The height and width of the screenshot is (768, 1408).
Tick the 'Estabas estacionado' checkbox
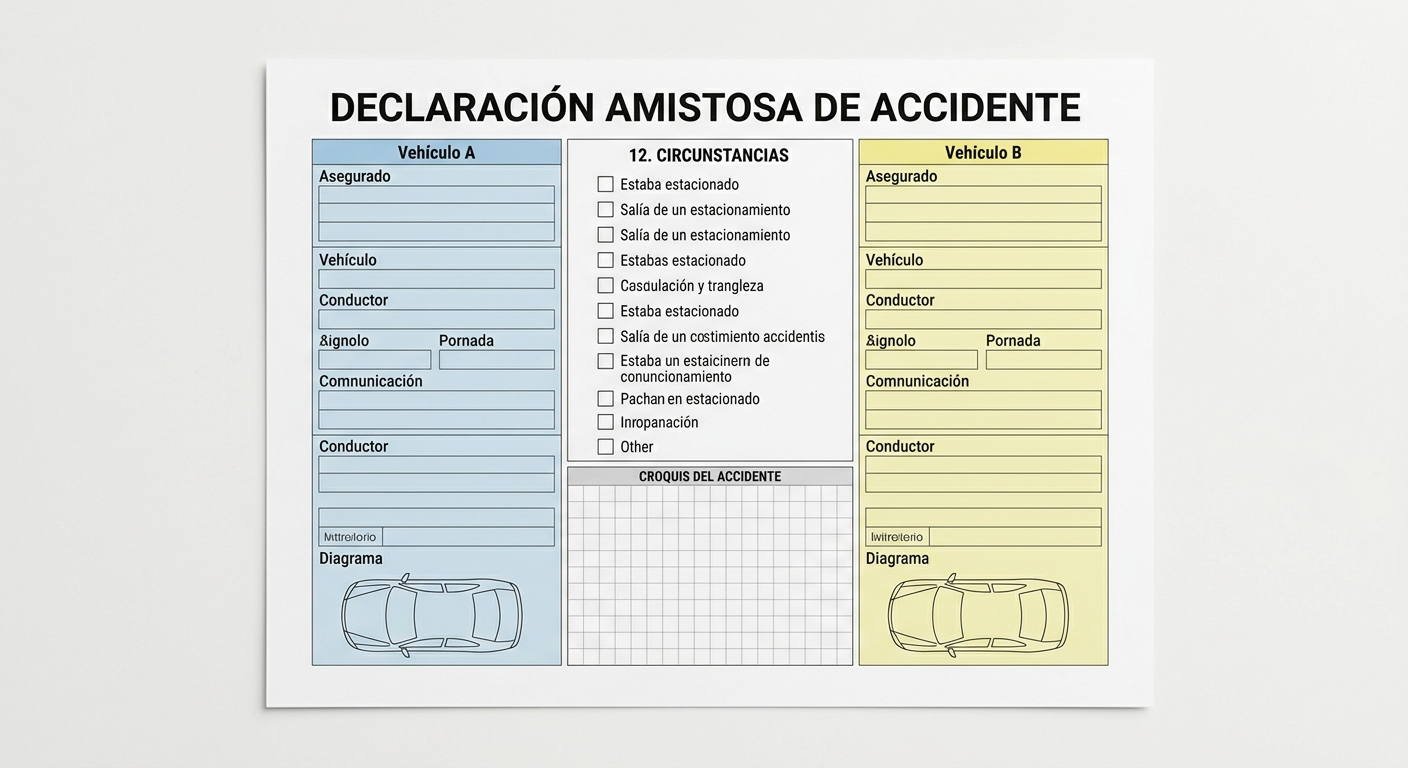605,260
